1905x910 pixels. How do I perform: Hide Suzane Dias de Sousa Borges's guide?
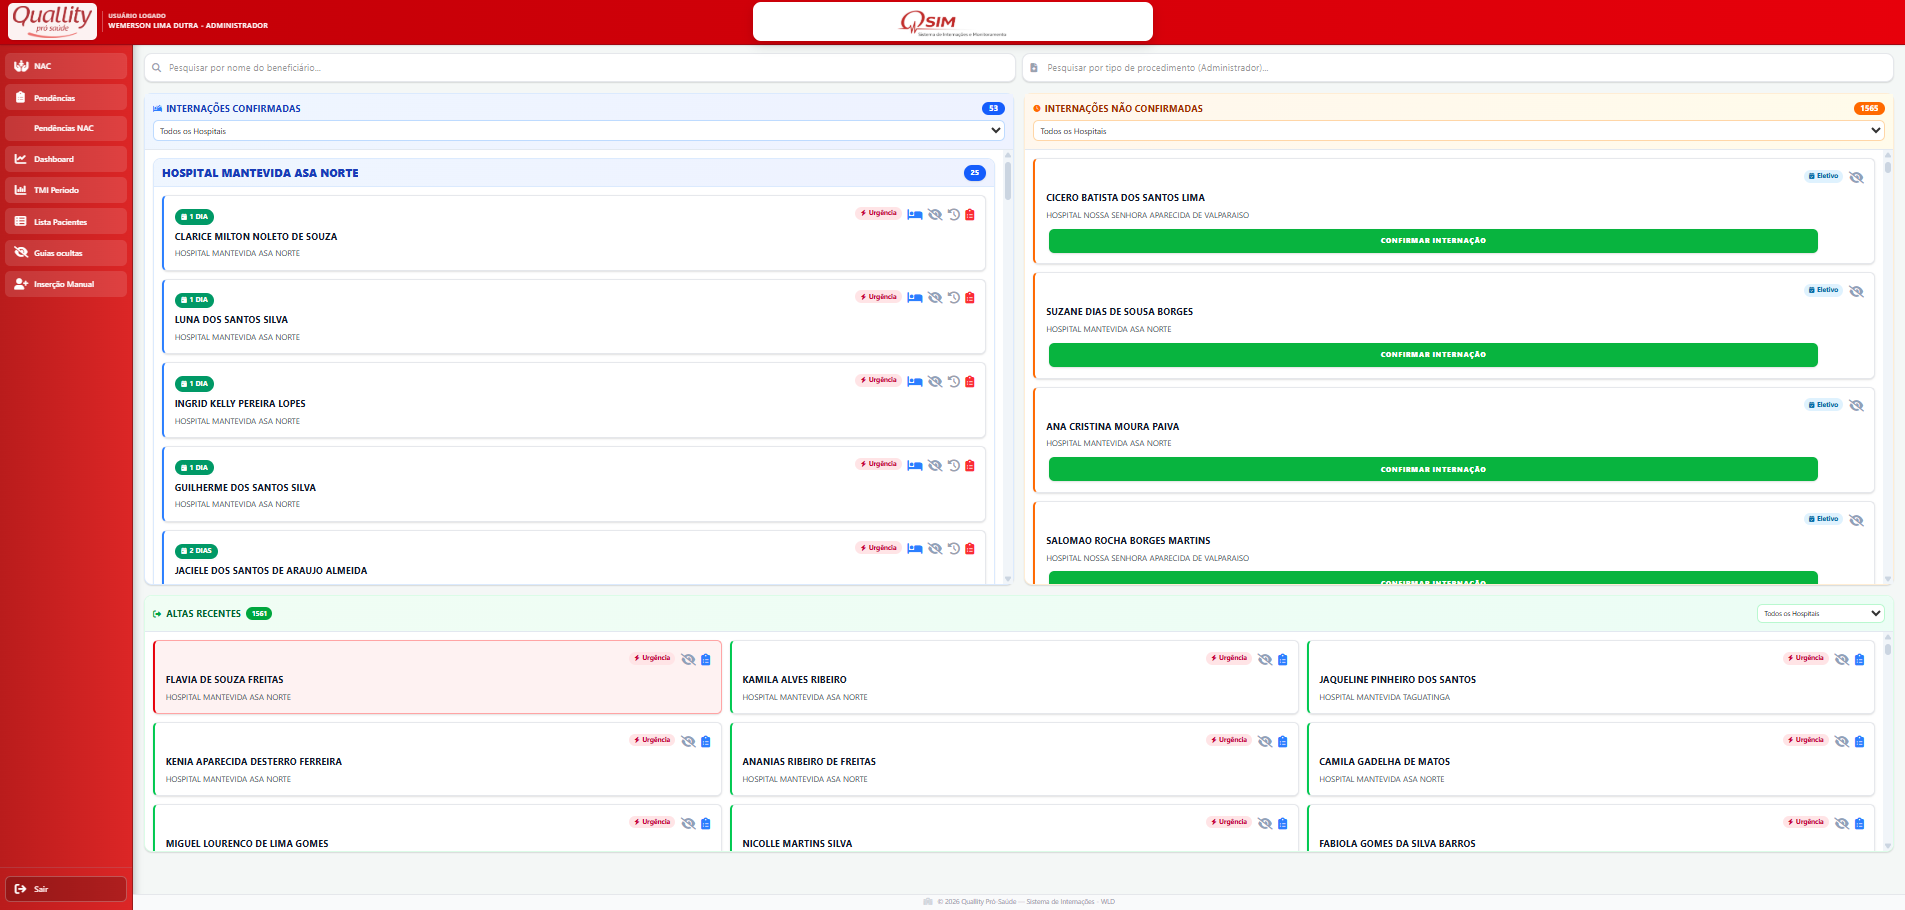coord(1856,291)
